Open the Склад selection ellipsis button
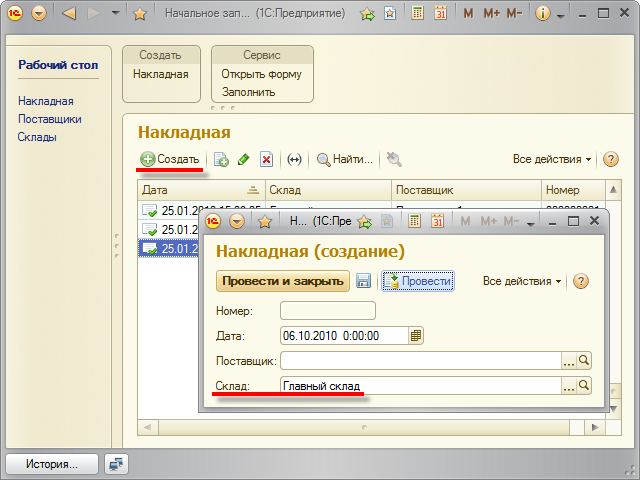This screenshot has width=640, height=480. tap(568, 385)
